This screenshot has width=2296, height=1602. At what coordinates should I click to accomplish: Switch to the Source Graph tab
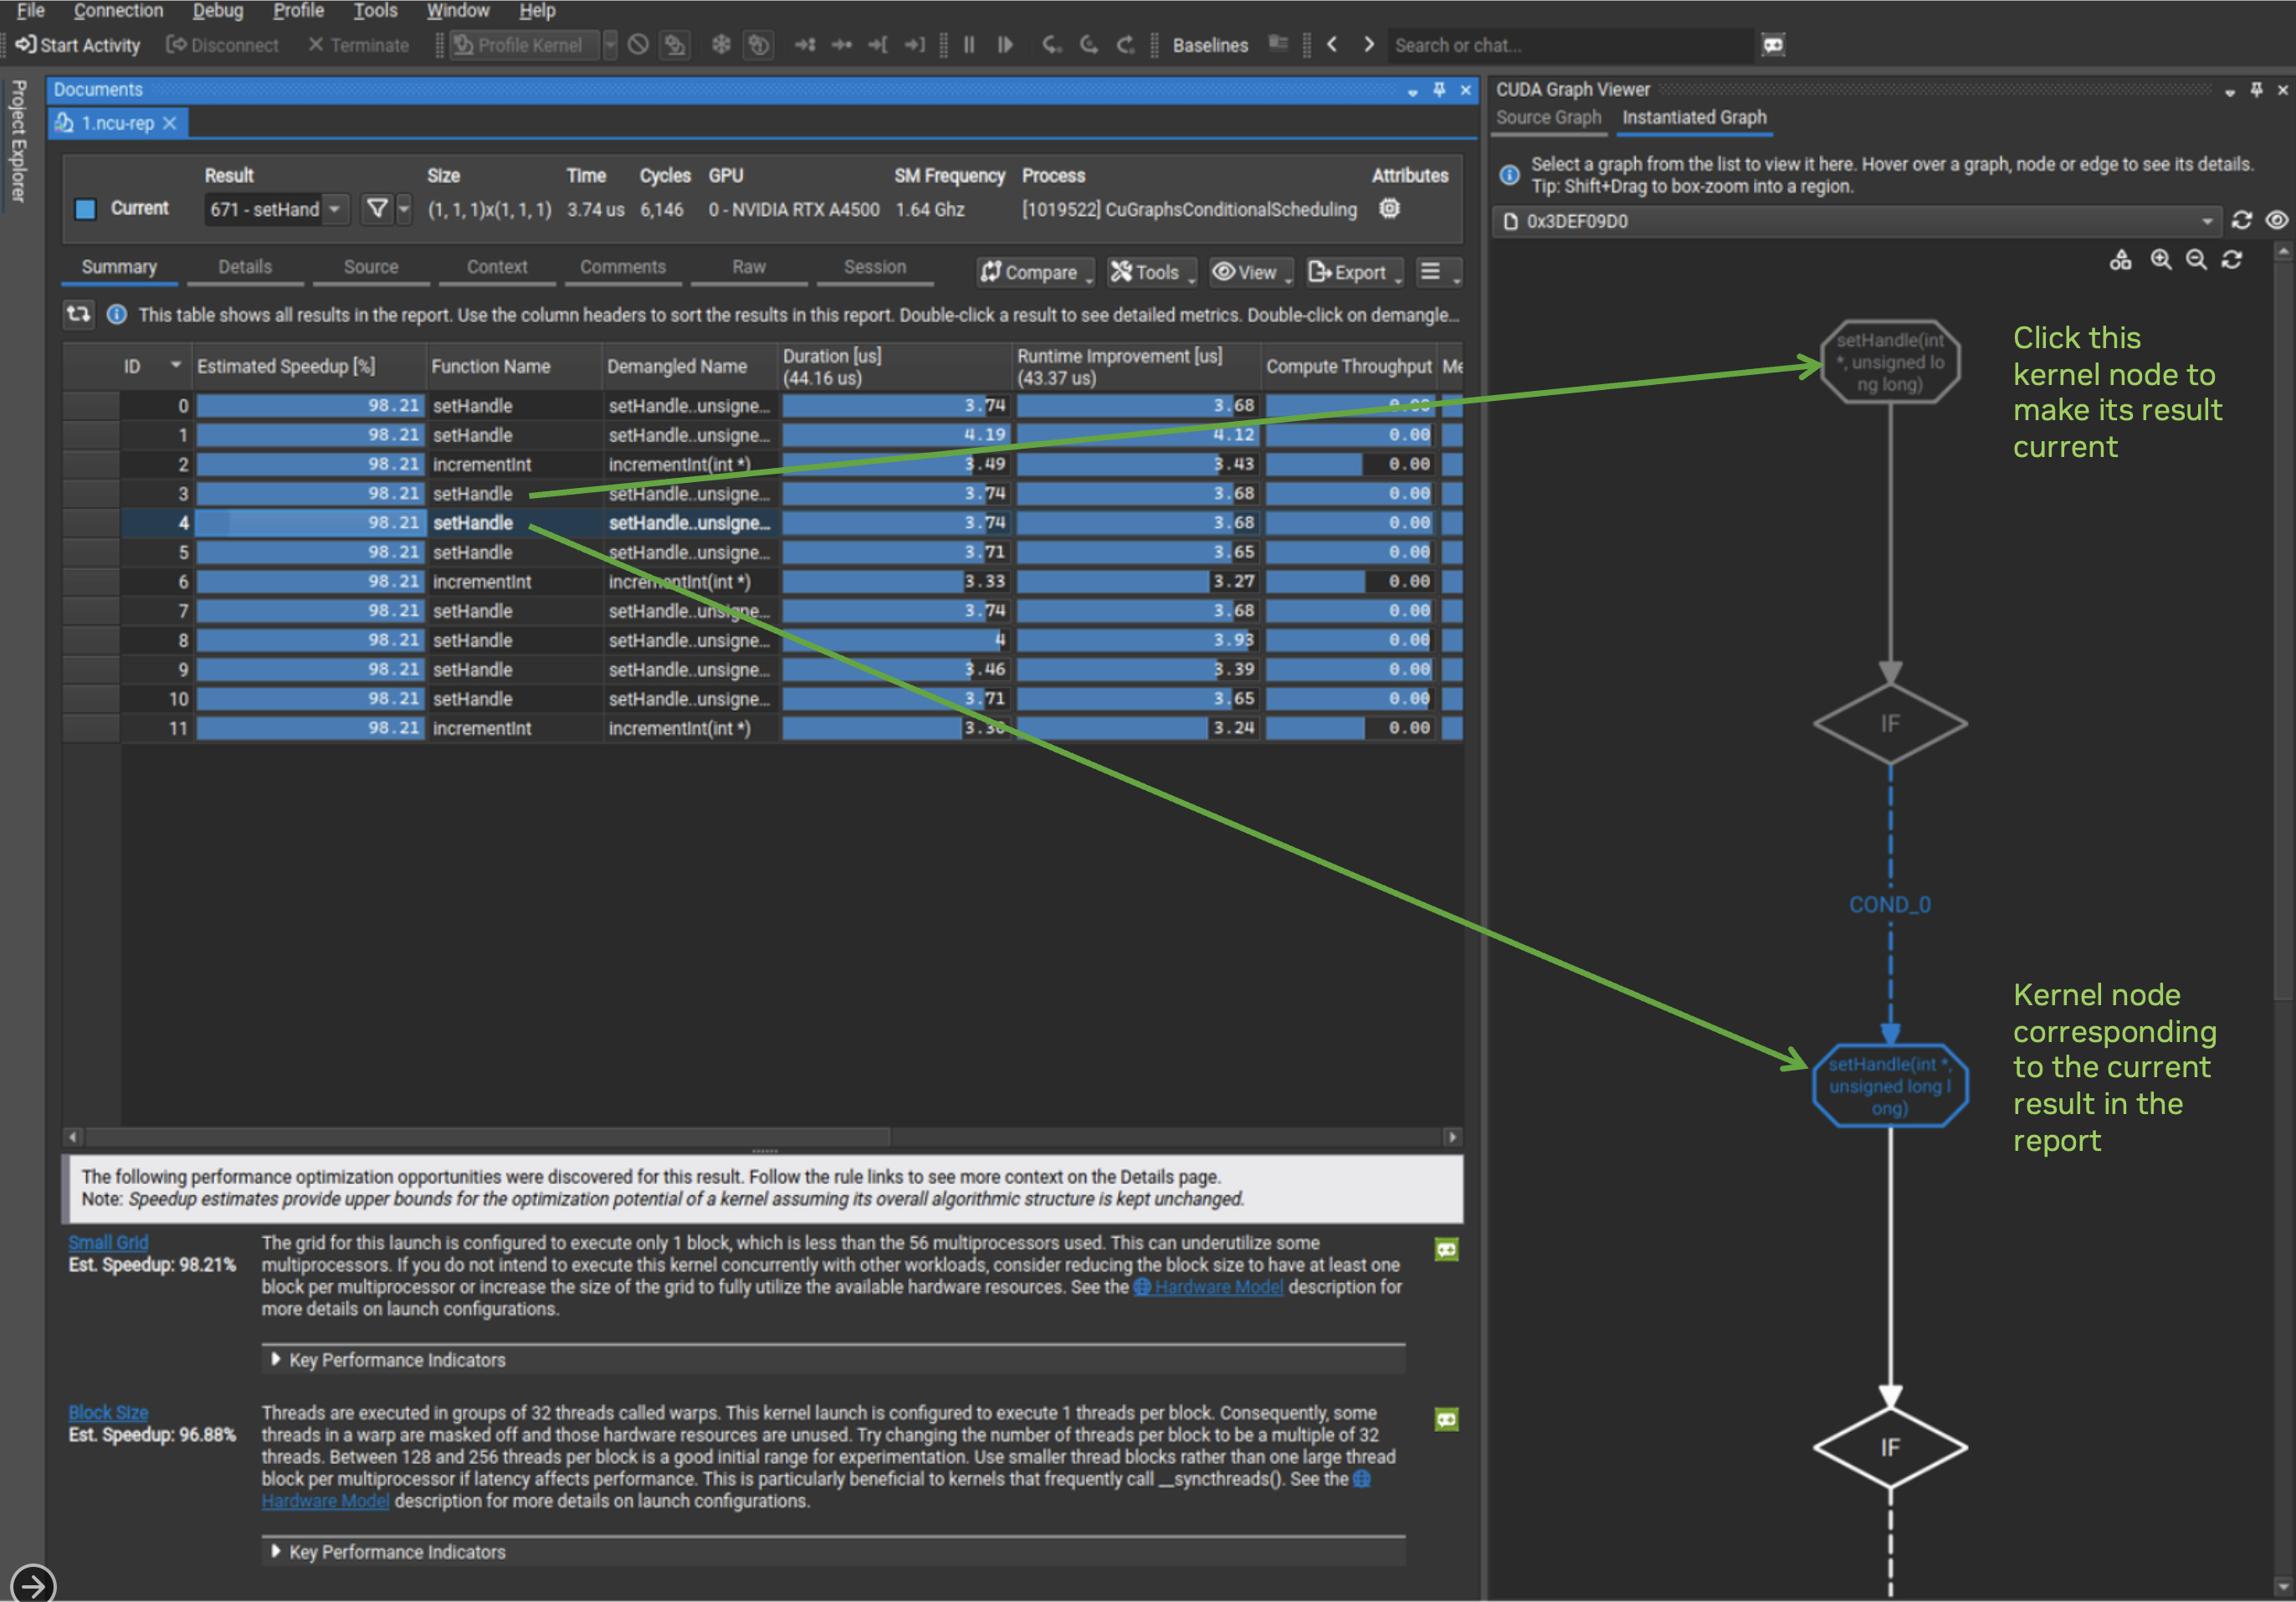click(x=1548, y=117)
